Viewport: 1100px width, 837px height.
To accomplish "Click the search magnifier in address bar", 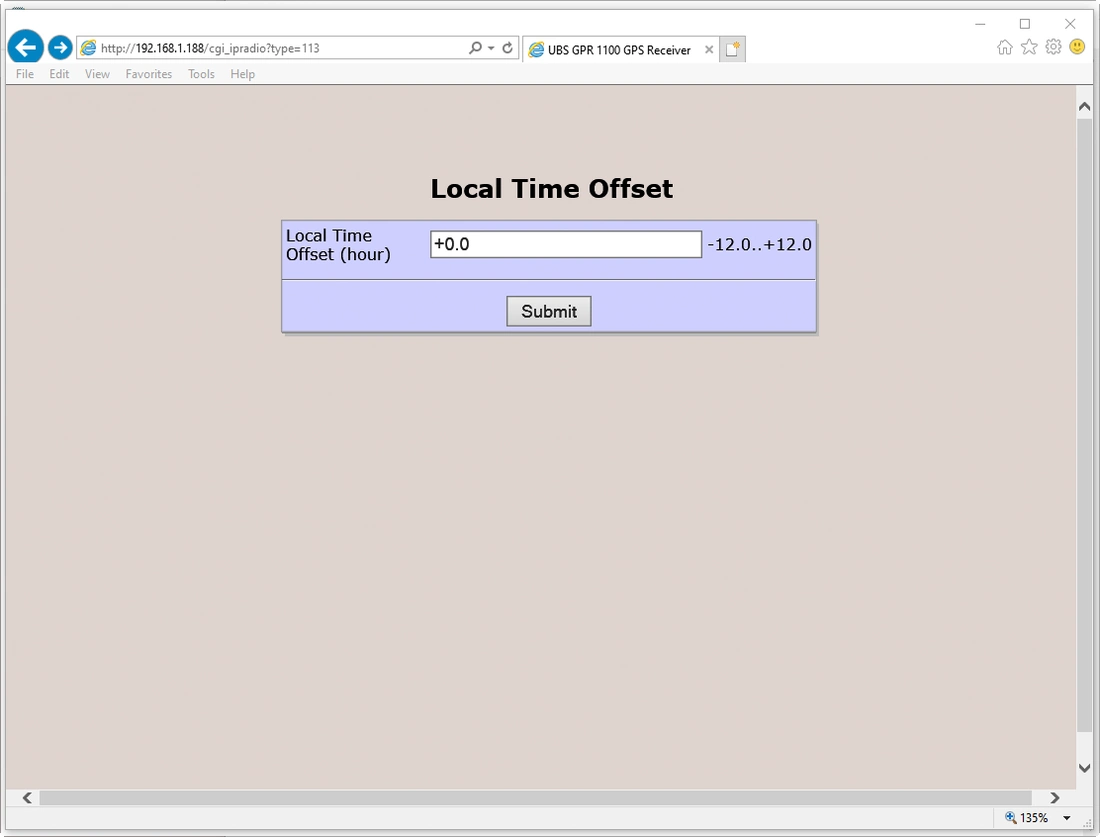I will pyautogui.click(x=475, y=48).
